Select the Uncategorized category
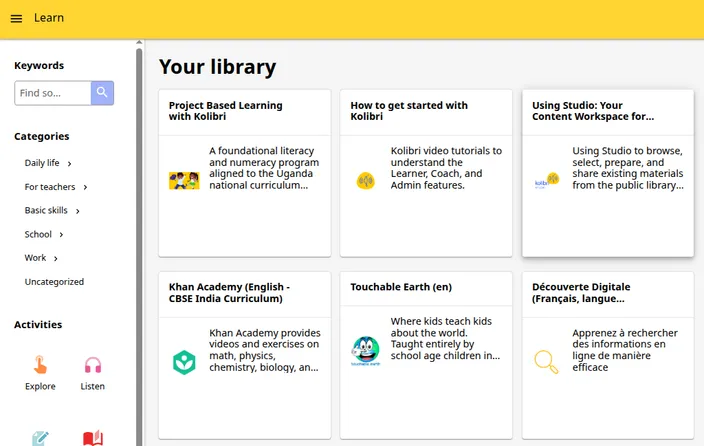This screenshot has width=704, height=446. click(x=54, y=282)
